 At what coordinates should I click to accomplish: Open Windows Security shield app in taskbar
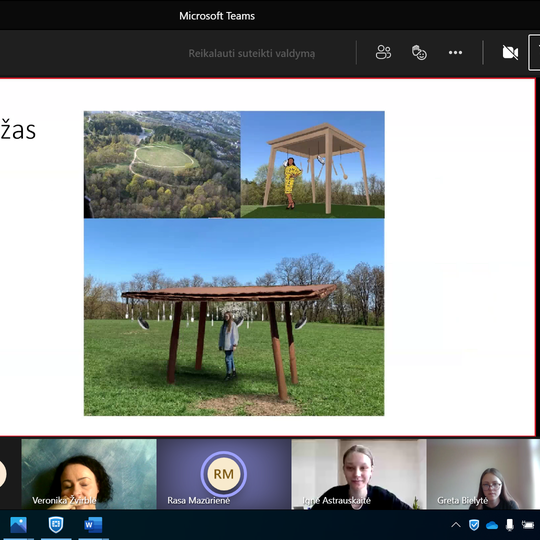pyautogui.click(x=56, y=525)
